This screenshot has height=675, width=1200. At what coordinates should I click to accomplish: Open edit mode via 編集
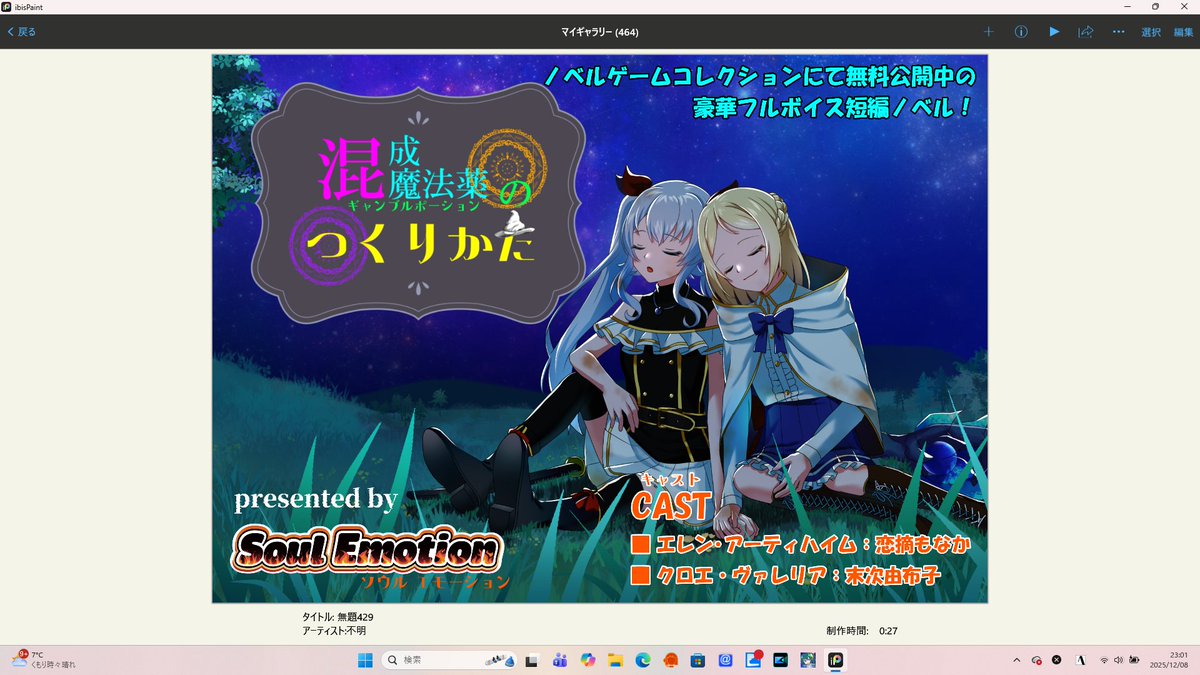[x=1184, y=31]
